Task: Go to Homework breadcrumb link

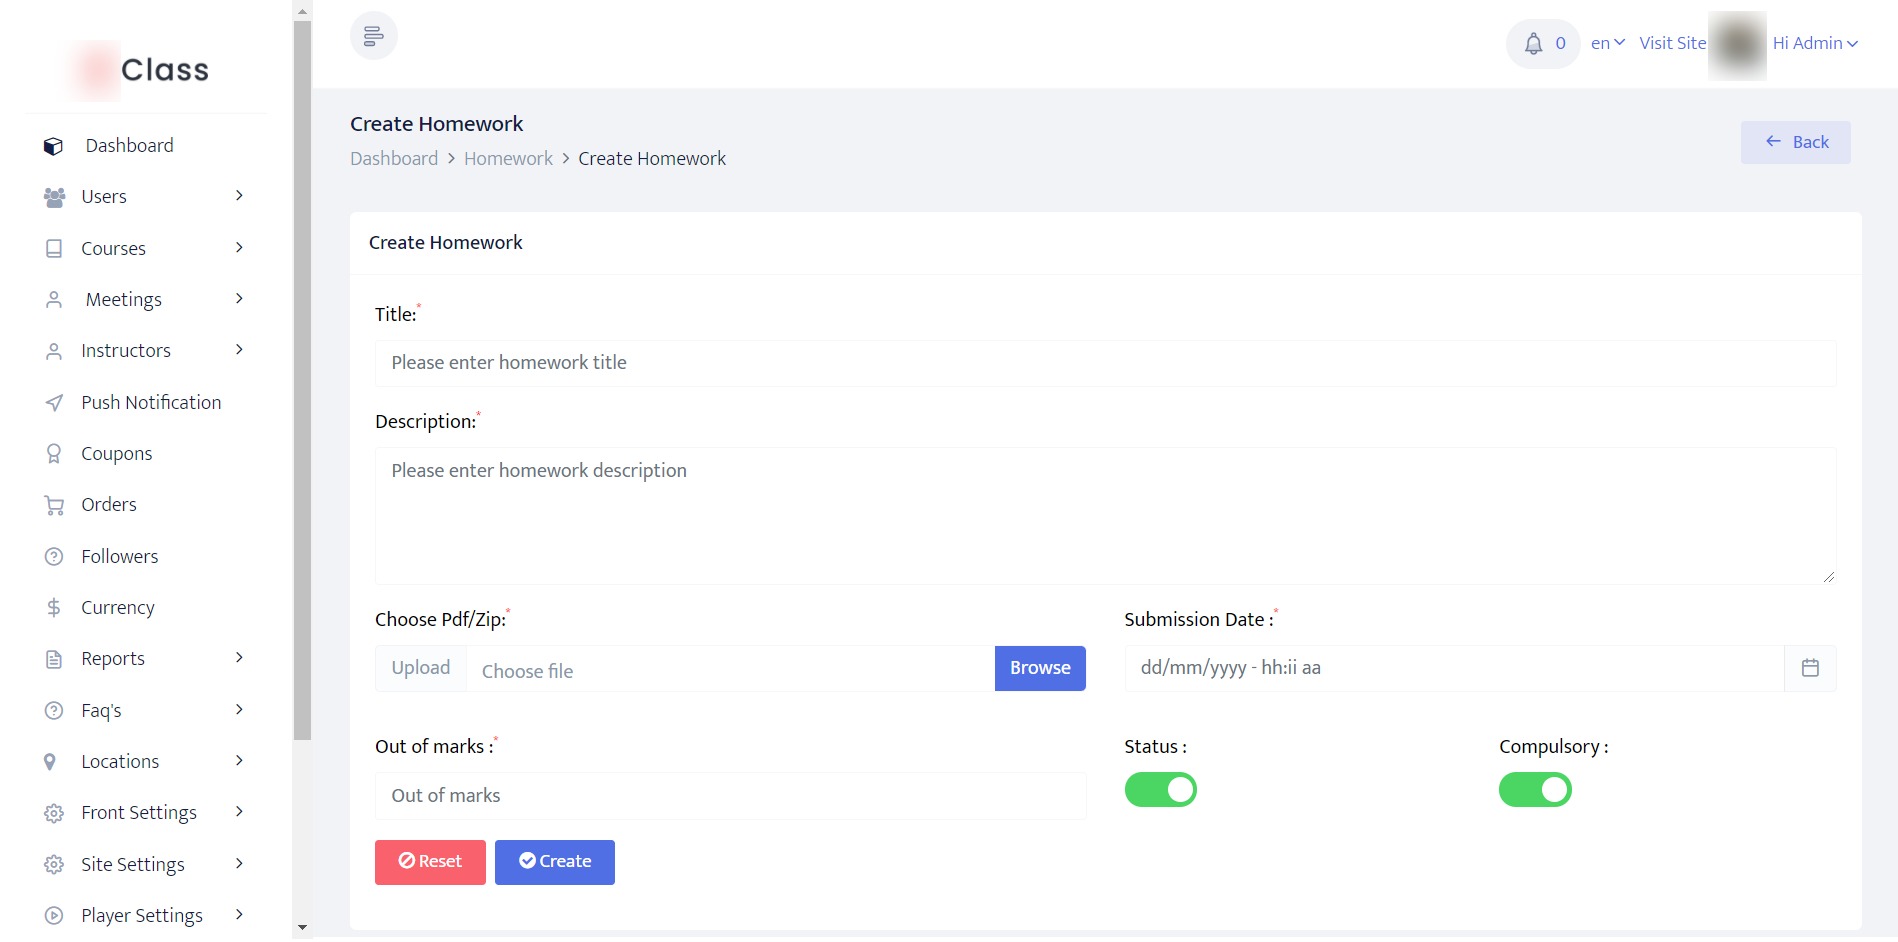Action: pos(508,159)
